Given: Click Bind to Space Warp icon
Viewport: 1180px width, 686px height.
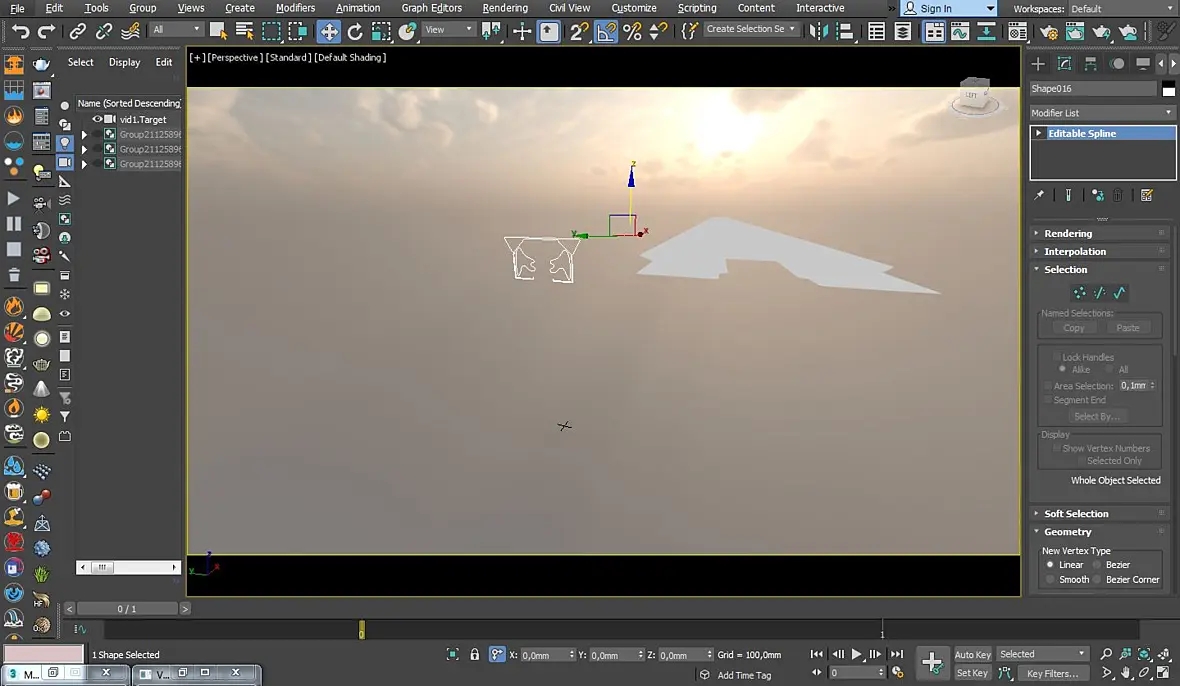Looking at the screenshot, I should (130, 32).
